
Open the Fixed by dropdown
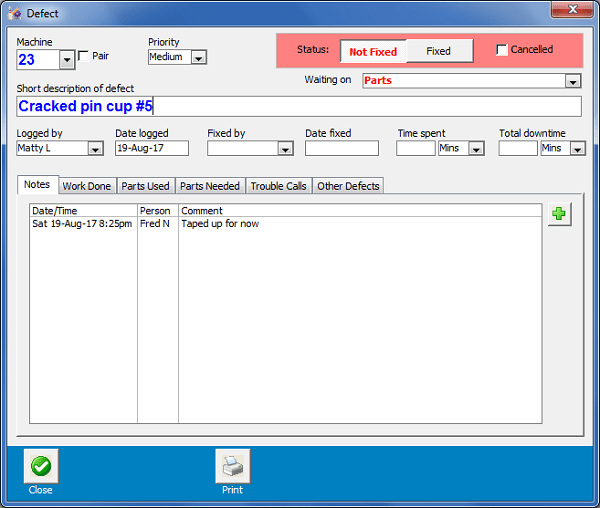(x=285, y=148)
